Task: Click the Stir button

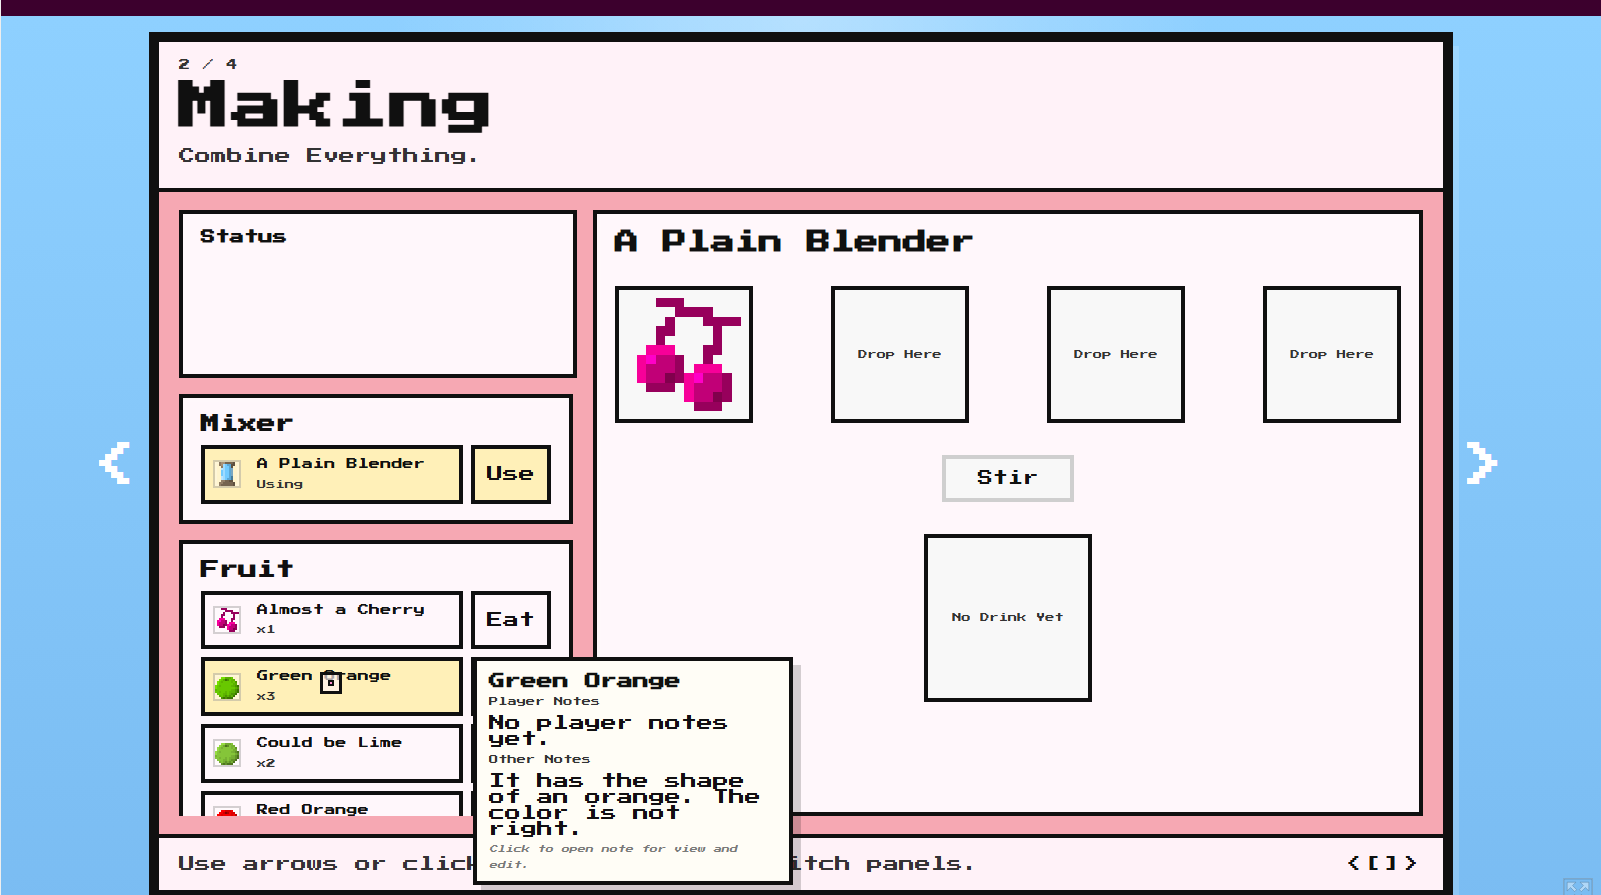Action: click(1007, 478)
